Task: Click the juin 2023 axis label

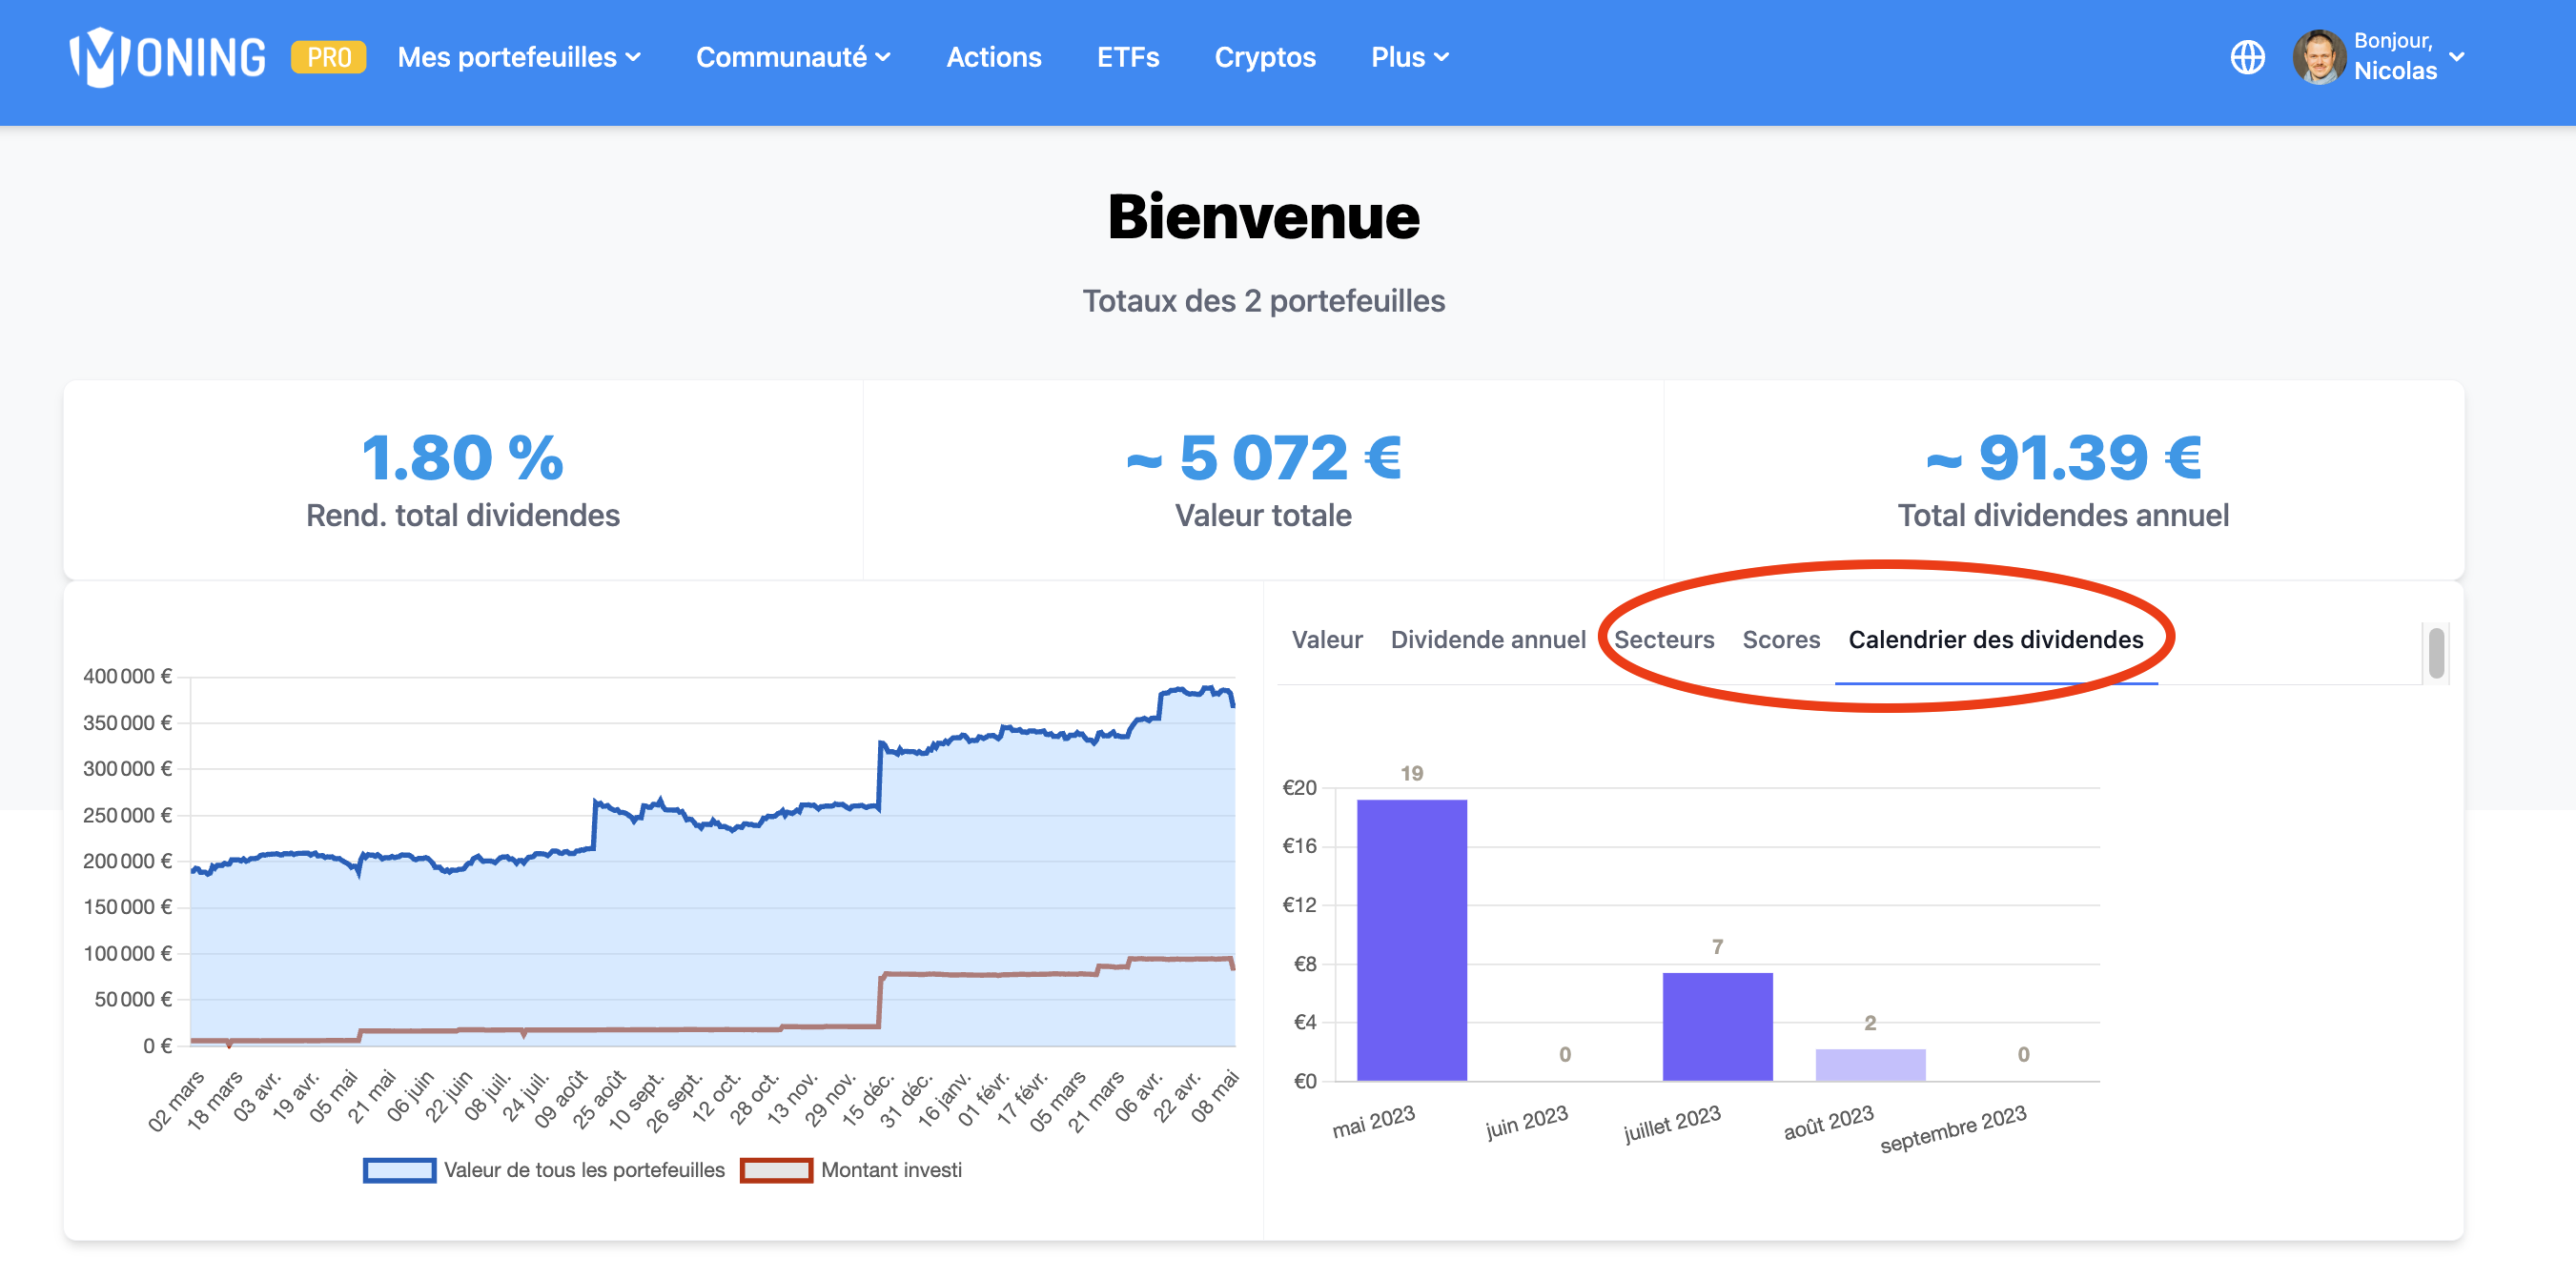Action: pos(1526,1122)
